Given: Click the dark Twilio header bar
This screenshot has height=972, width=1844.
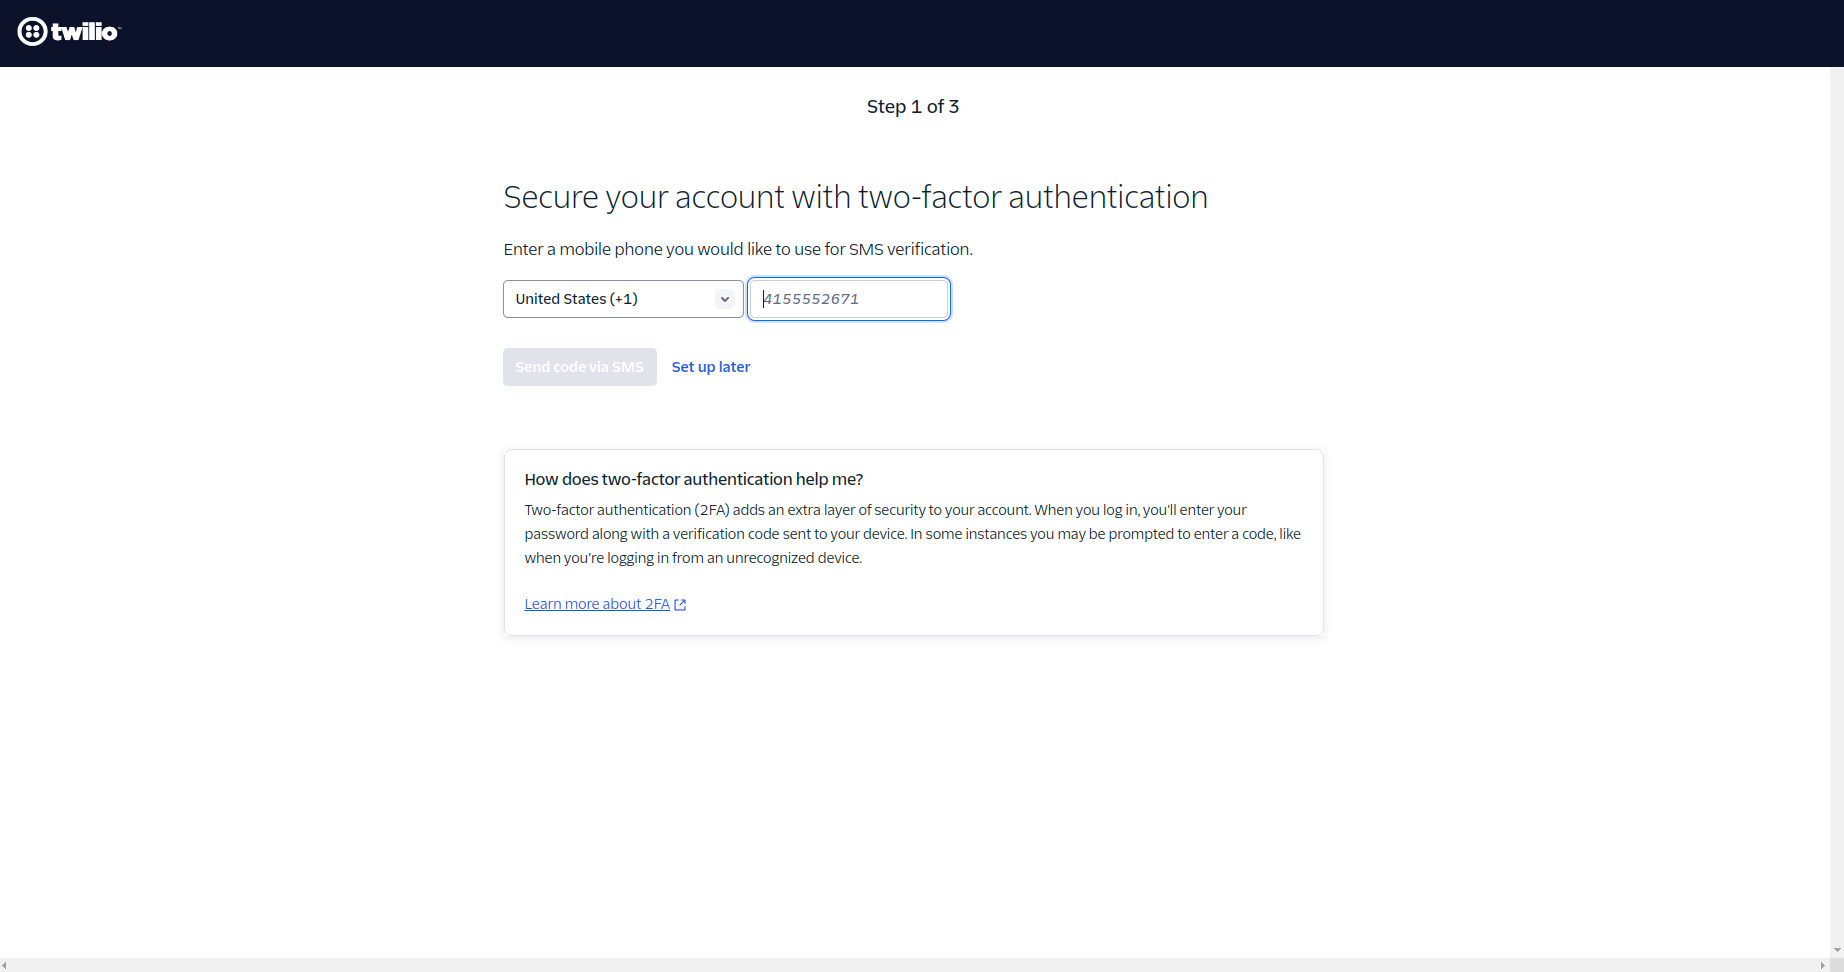Looking at the screenshot, I should [x=900, y=33].
